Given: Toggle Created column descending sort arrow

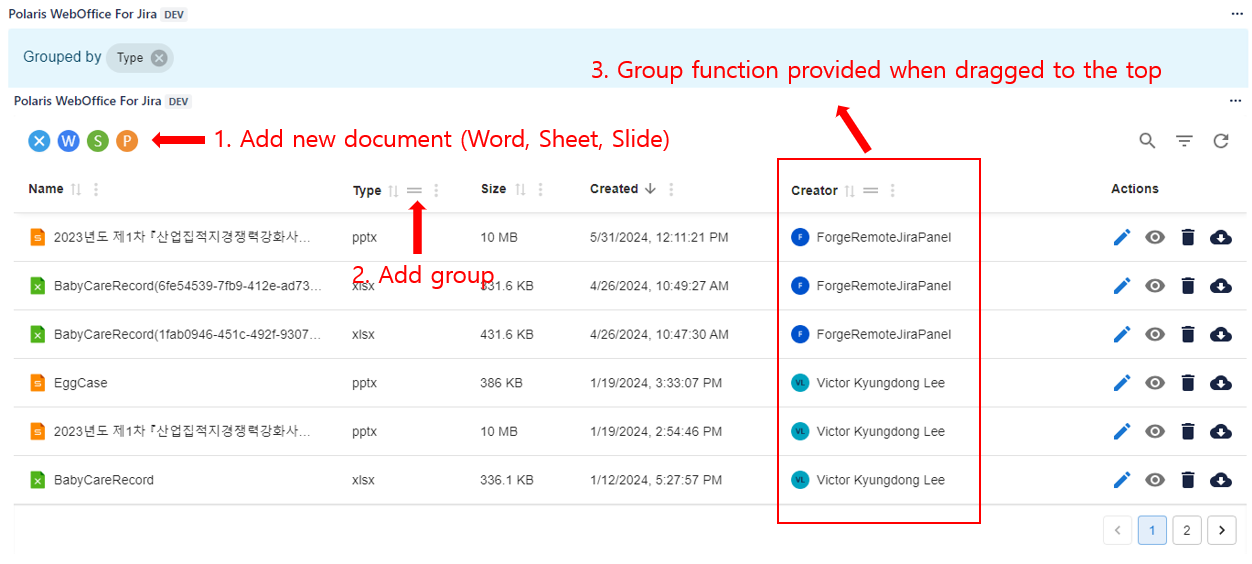Looking at the screenshot, I should (x=651, y=189).
